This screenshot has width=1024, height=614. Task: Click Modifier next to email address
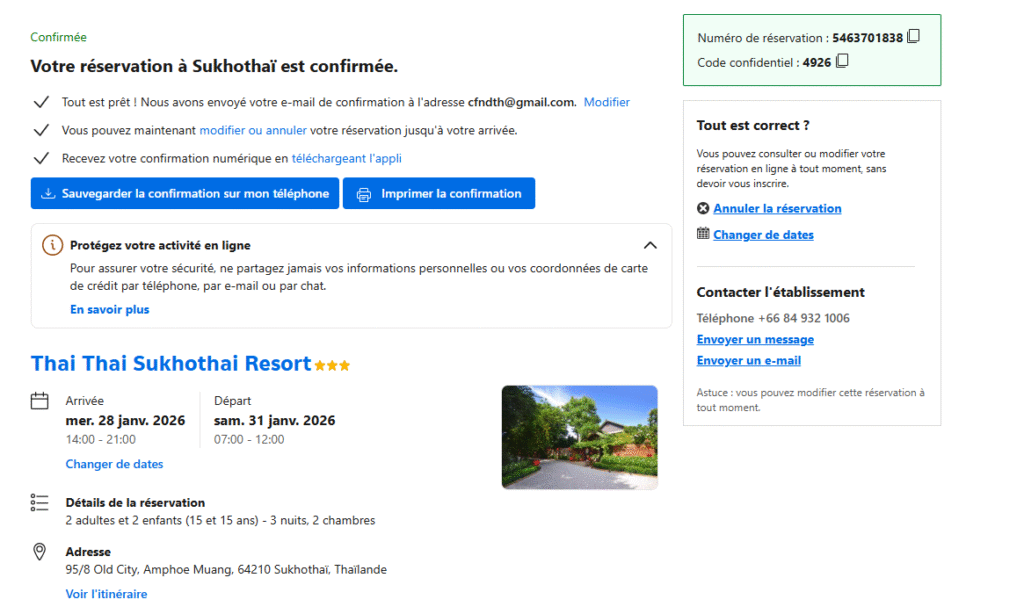607,102
